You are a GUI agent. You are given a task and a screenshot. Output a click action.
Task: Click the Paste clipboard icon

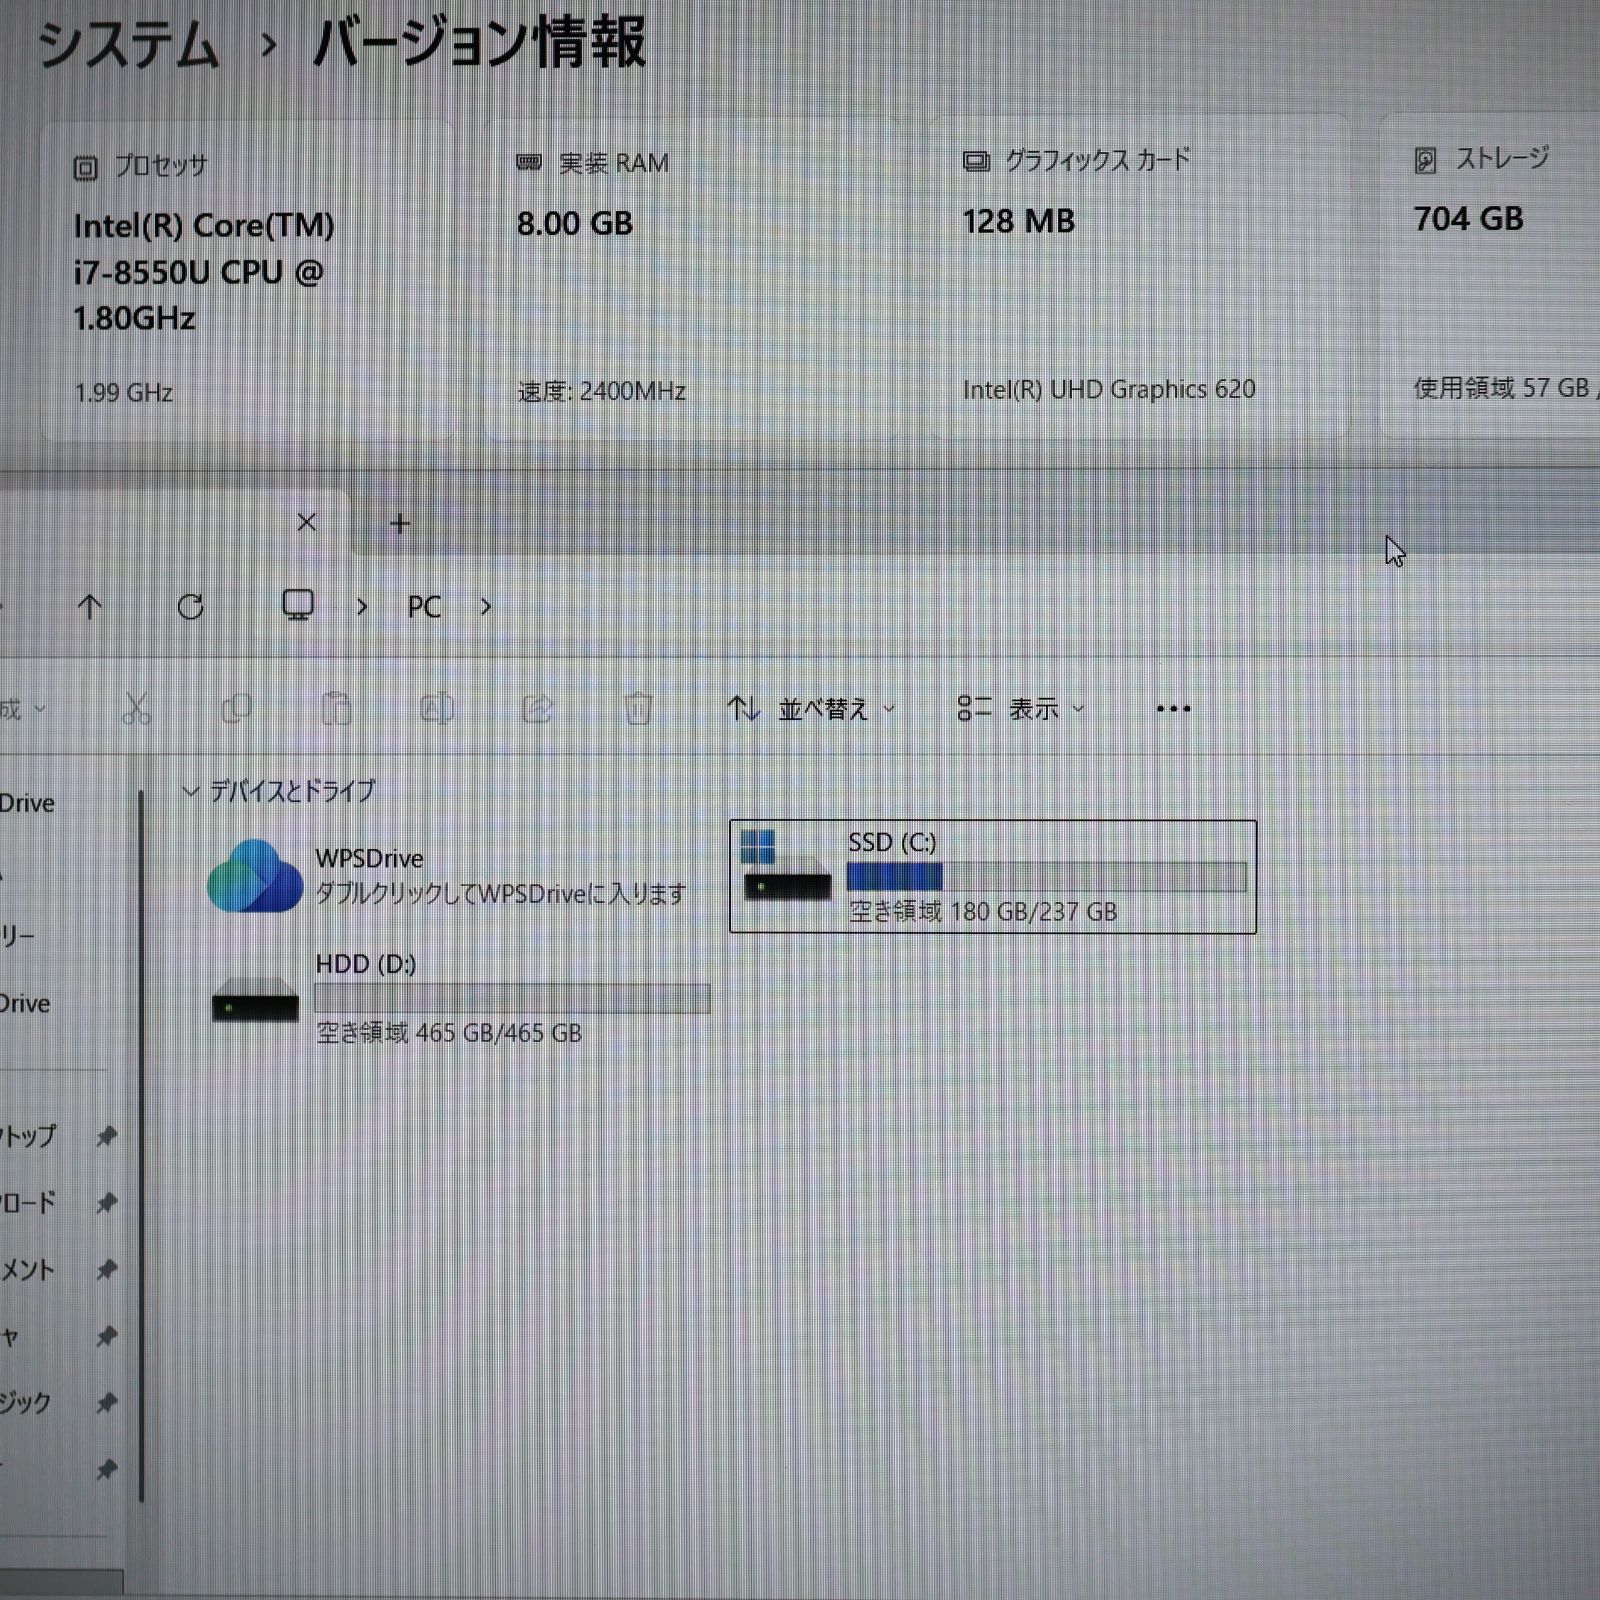[x=337, y=708]
